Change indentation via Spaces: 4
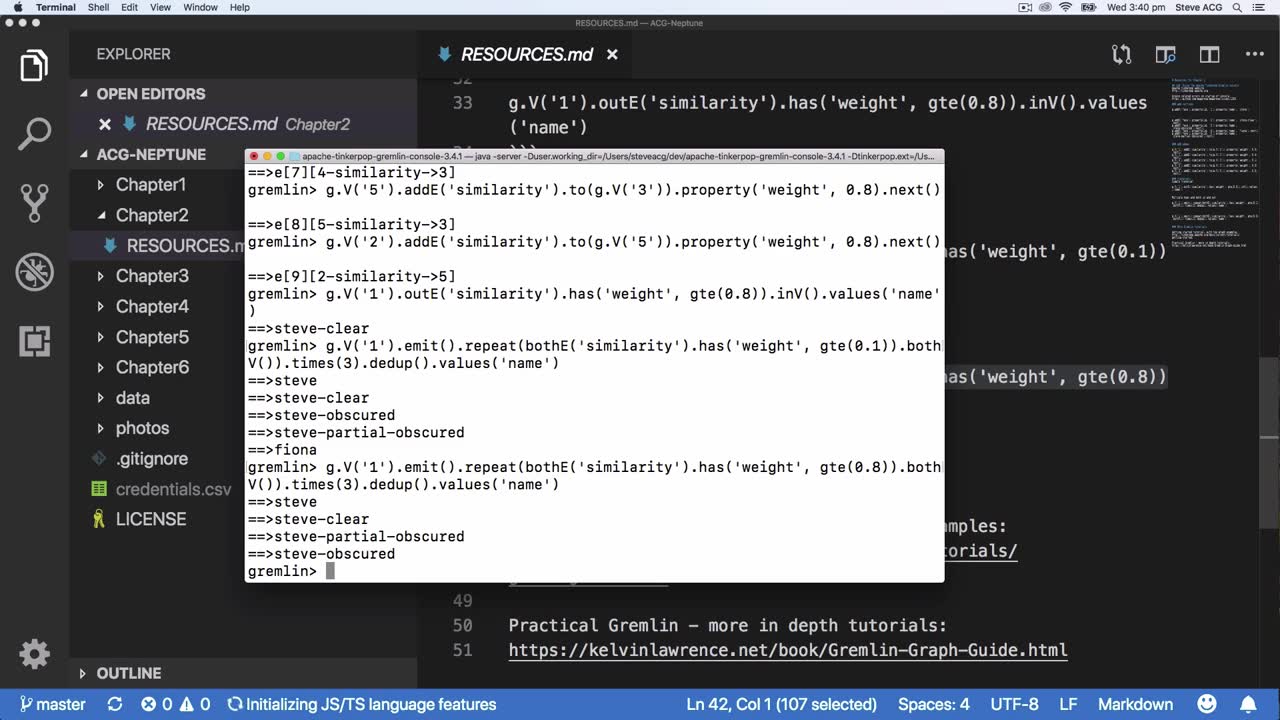Screen dimensions: 1280x720 tap(933, 704)
